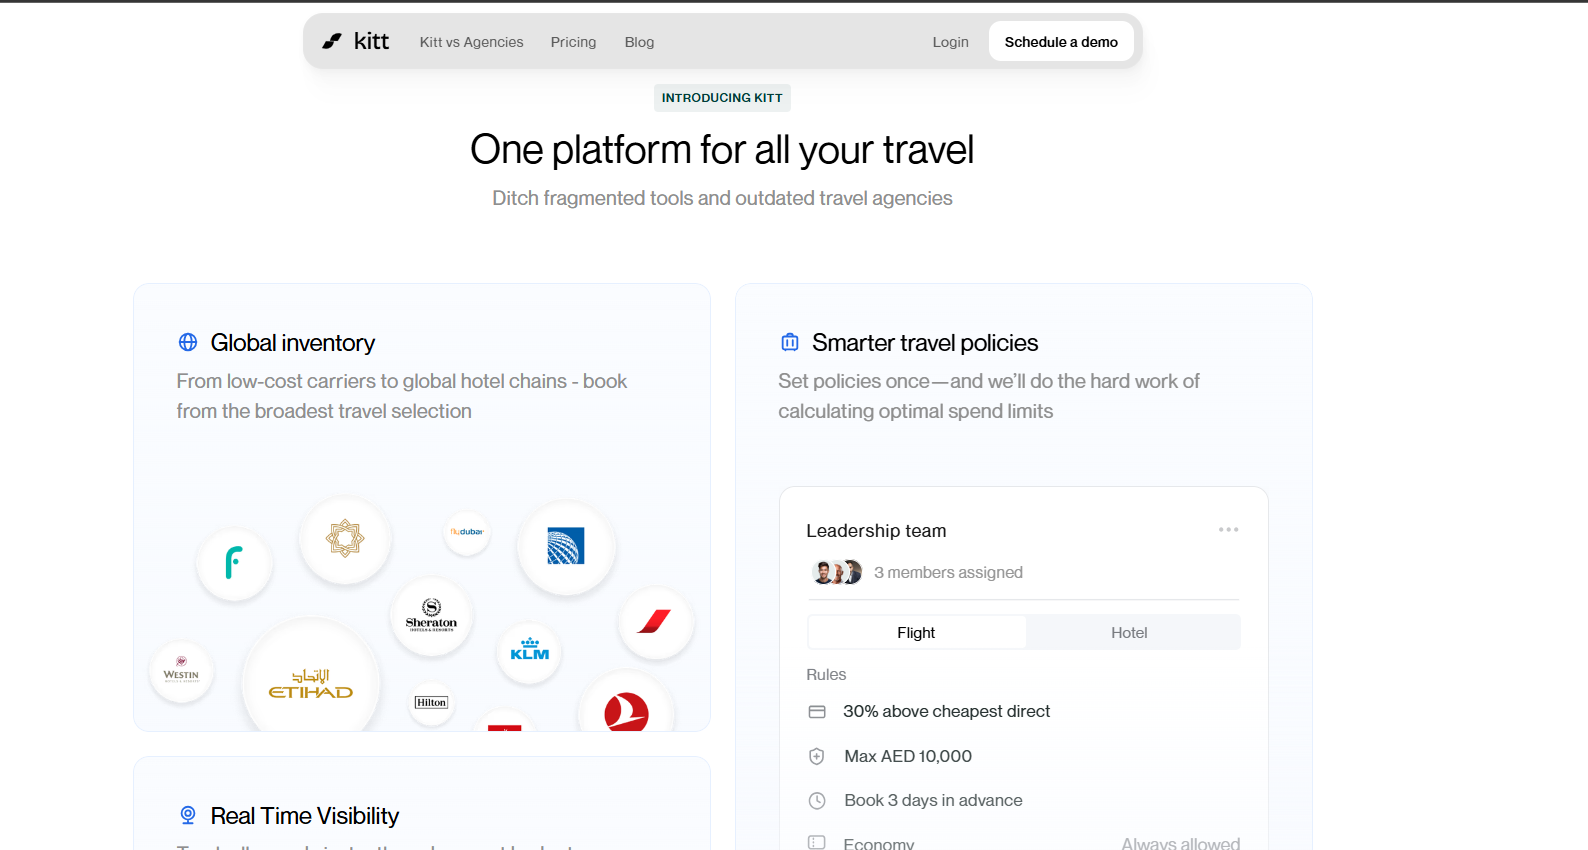
Task: Go to the Pricing page
Action: coord(573,42)
